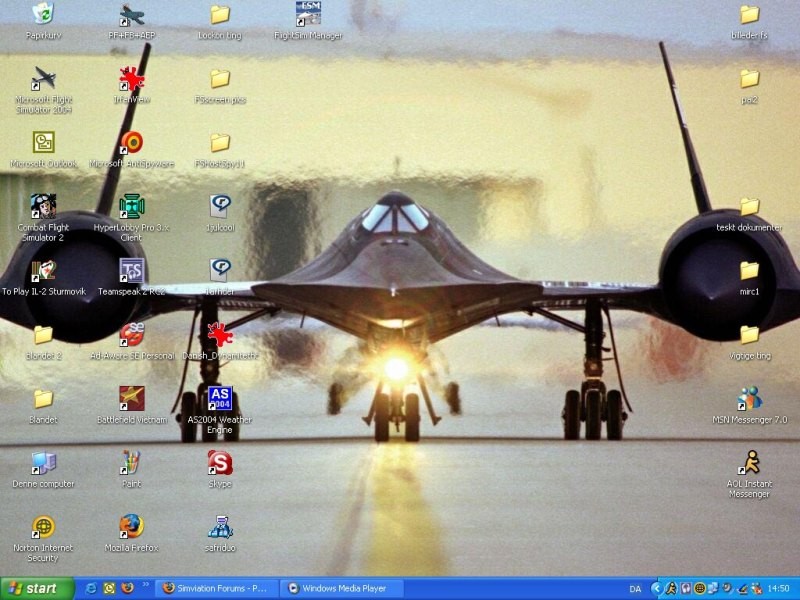Launch AOL Instant Messenger
This screenshot has width=800, height=600.
click(749, 463)
